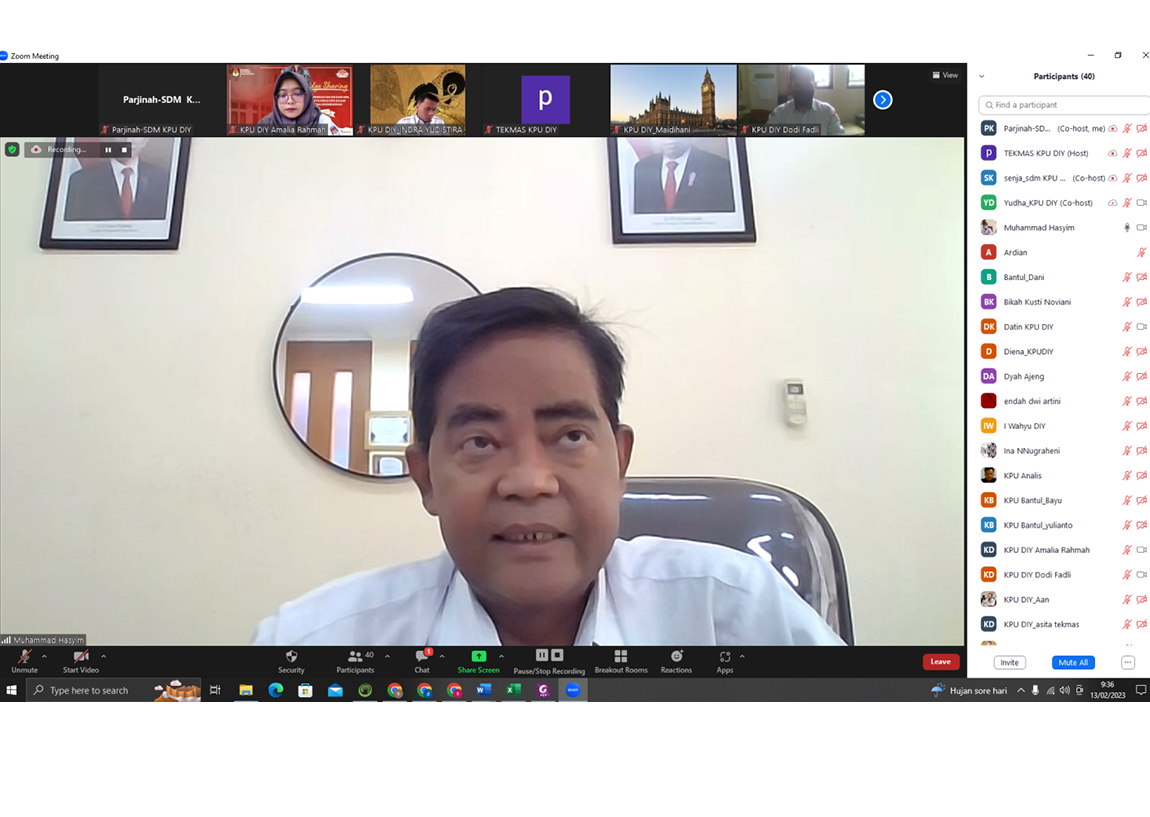Pause recording in top-left recording indicator
Screen dimensions: 1150x817
(x=108, y=150)
